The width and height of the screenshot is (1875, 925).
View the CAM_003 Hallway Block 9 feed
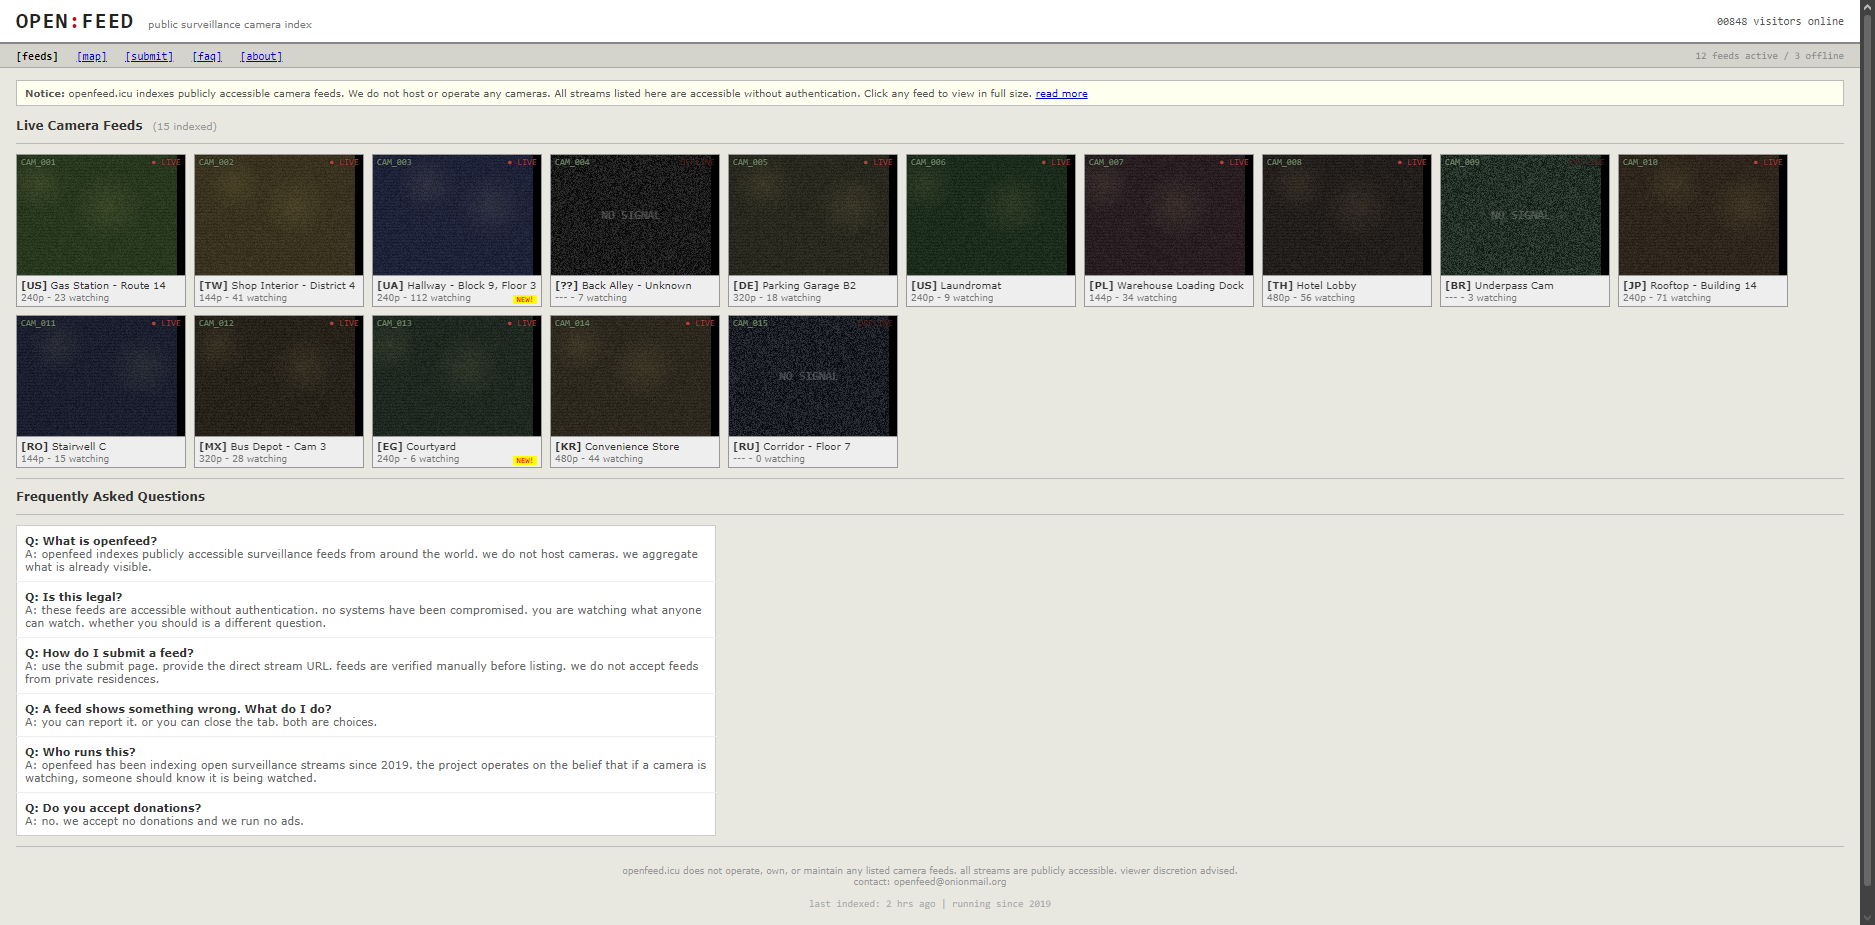click(457, 215)
